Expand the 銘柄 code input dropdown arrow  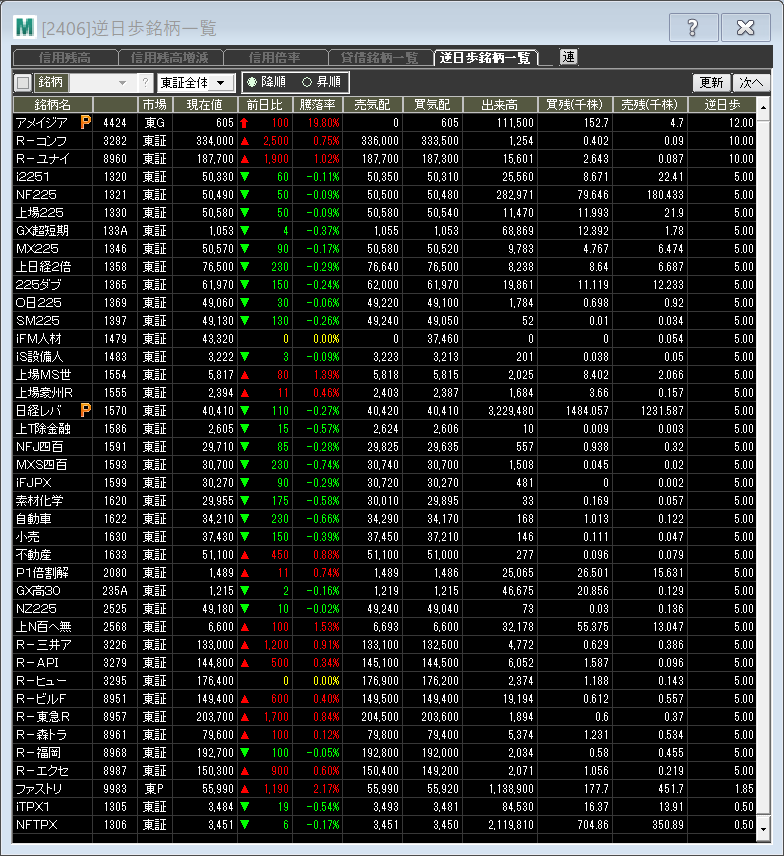click(123, 83)
